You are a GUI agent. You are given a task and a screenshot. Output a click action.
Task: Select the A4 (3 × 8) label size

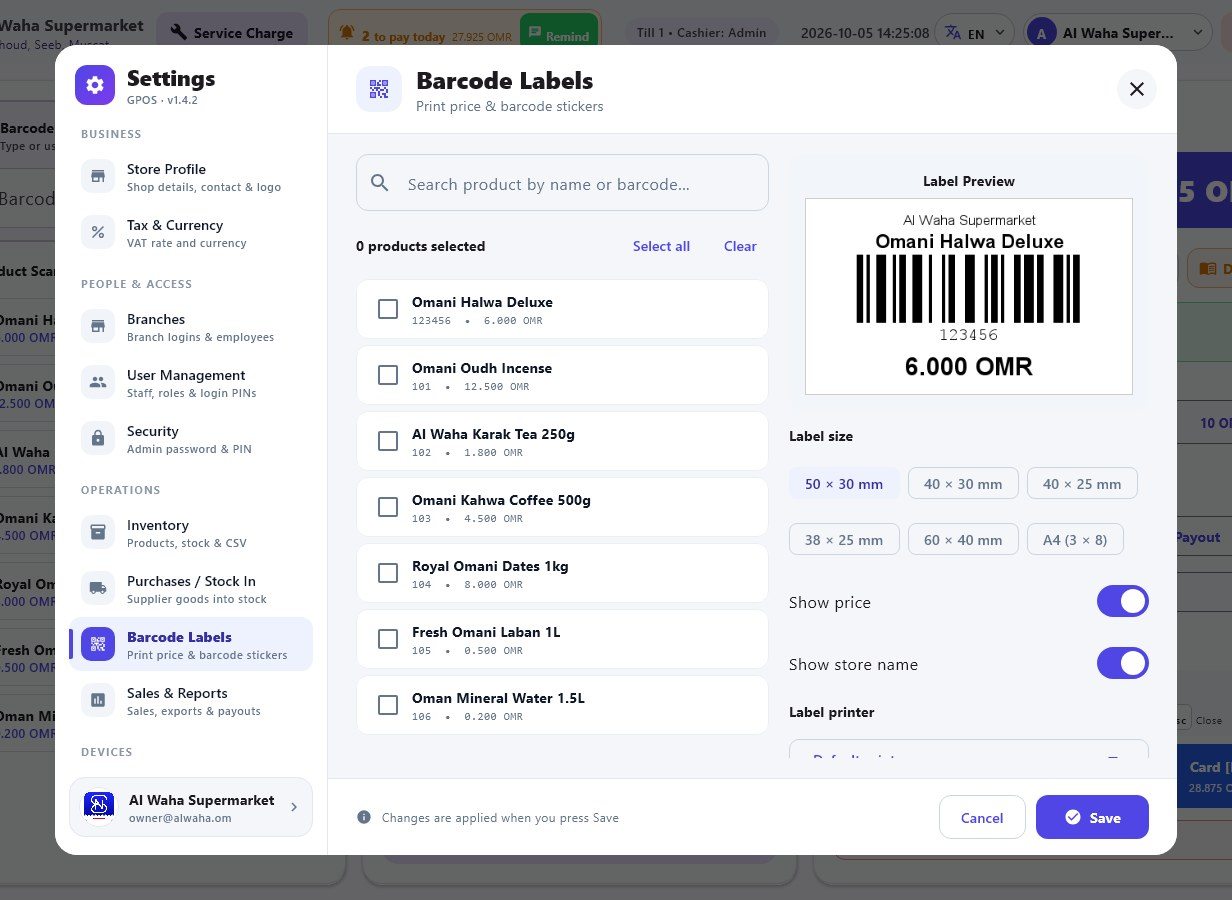1075,539
